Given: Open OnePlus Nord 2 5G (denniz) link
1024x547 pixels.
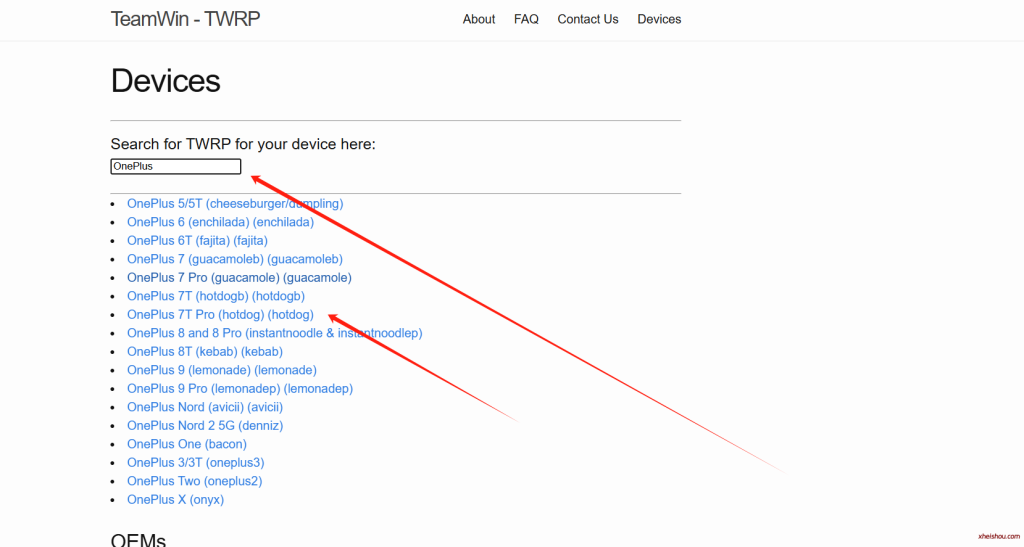Looking at the screenshot, I should click(x=205, y=426).
